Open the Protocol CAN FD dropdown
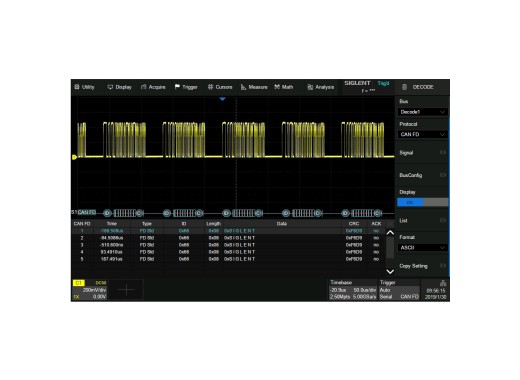Screen dimensions: 520x380 point(422,134)
